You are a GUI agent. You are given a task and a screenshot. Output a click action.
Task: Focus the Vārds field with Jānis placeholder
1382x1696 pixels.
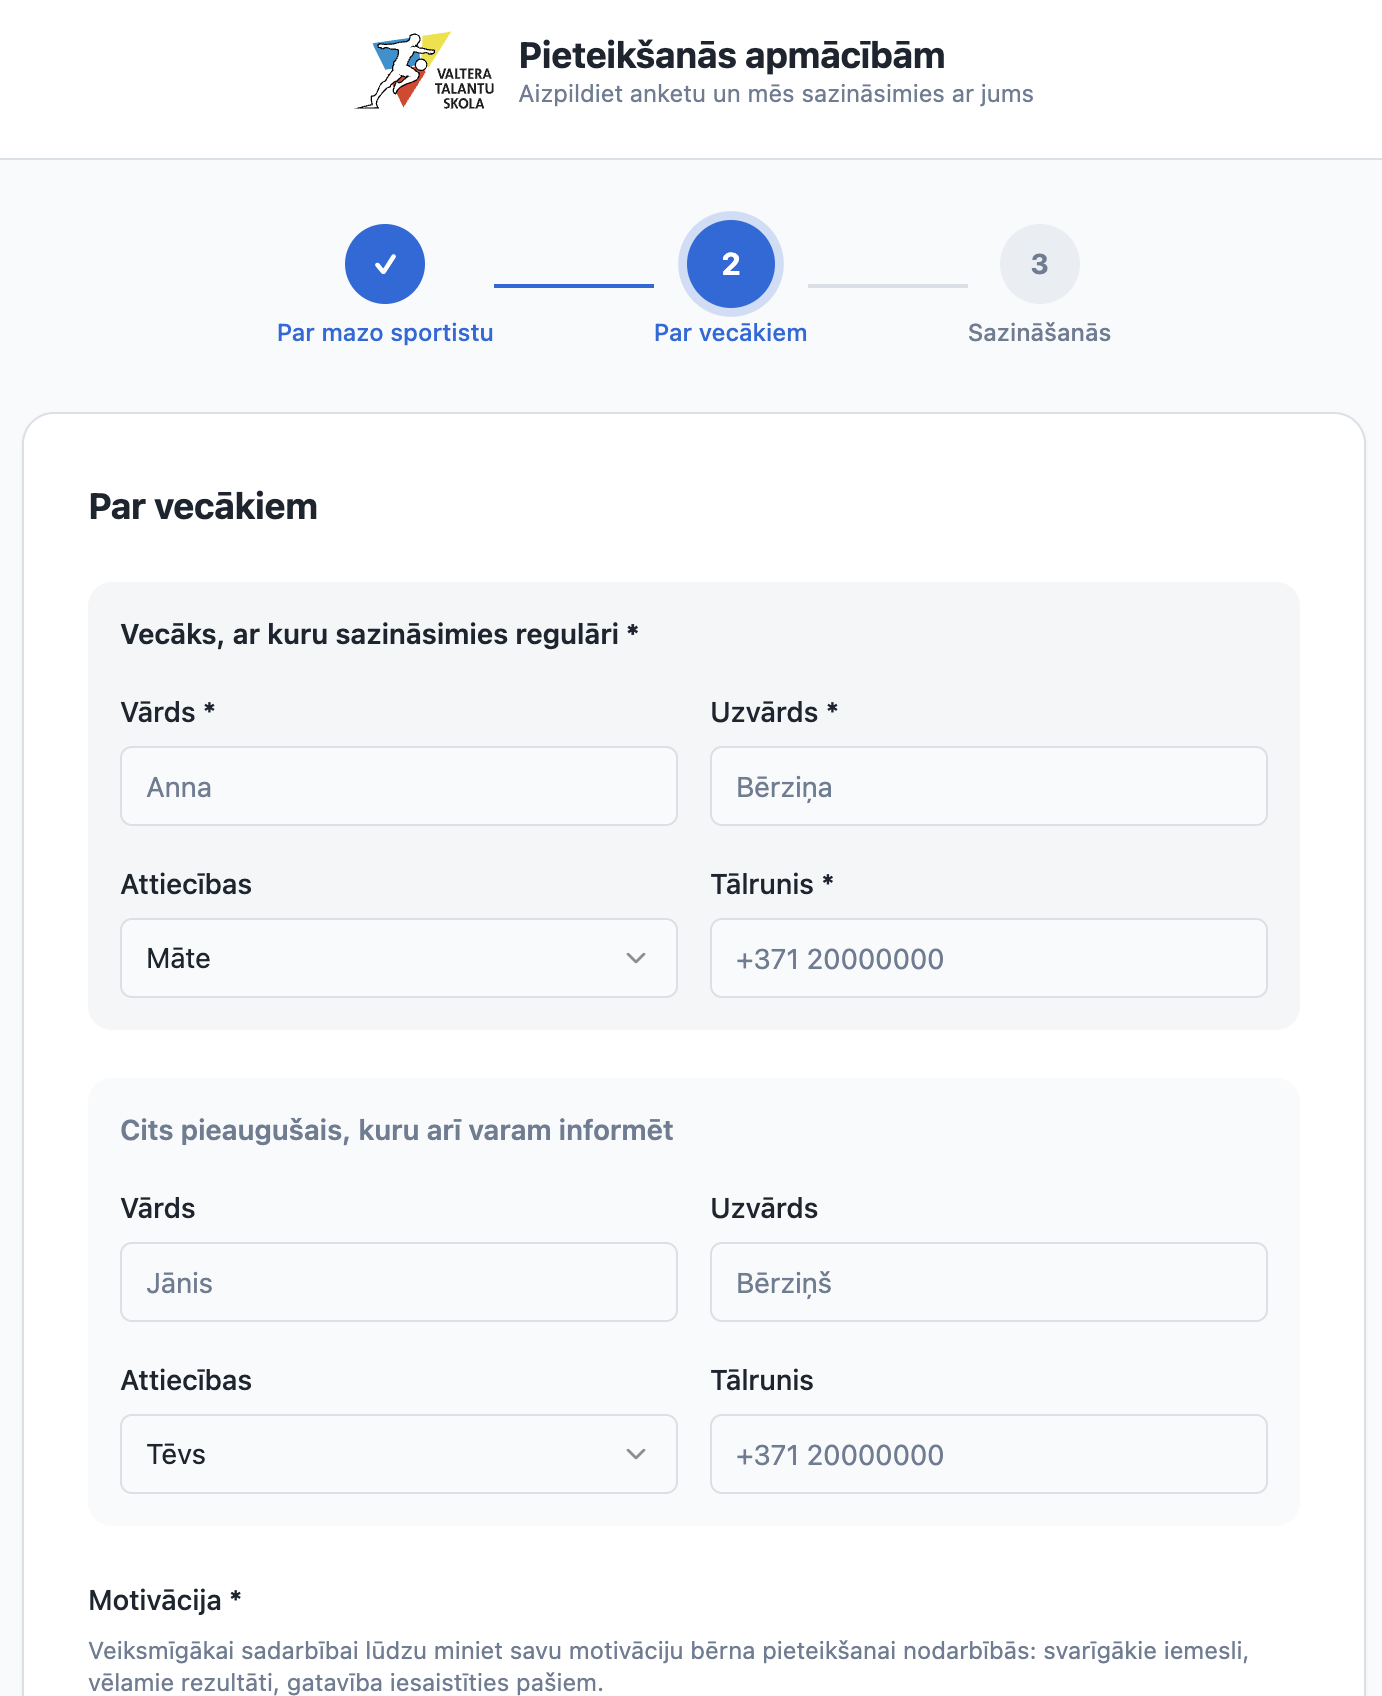point(399,1282)
